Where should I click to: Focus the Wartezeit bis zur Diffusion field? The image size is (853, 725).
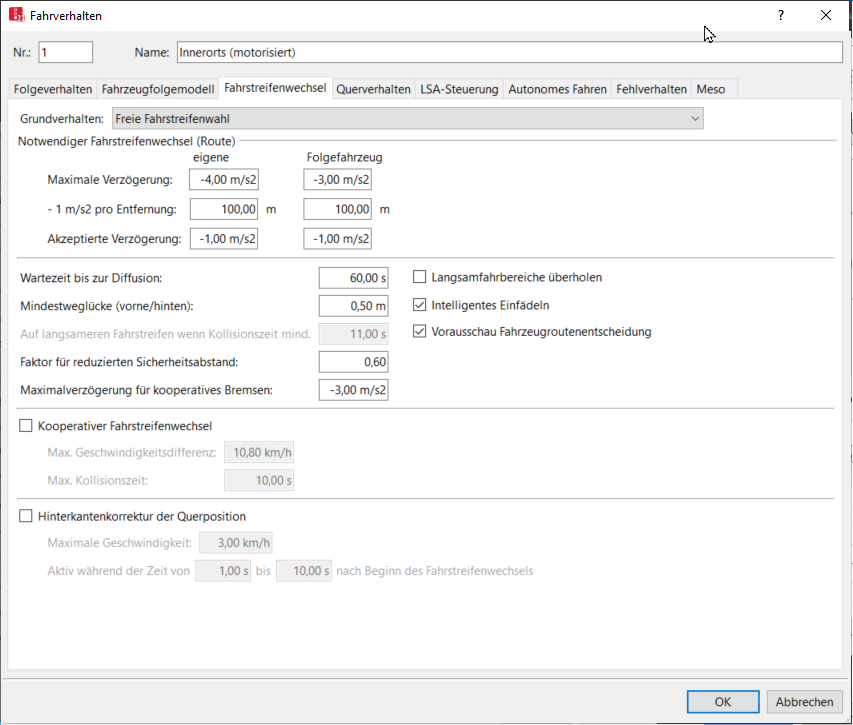353,278
